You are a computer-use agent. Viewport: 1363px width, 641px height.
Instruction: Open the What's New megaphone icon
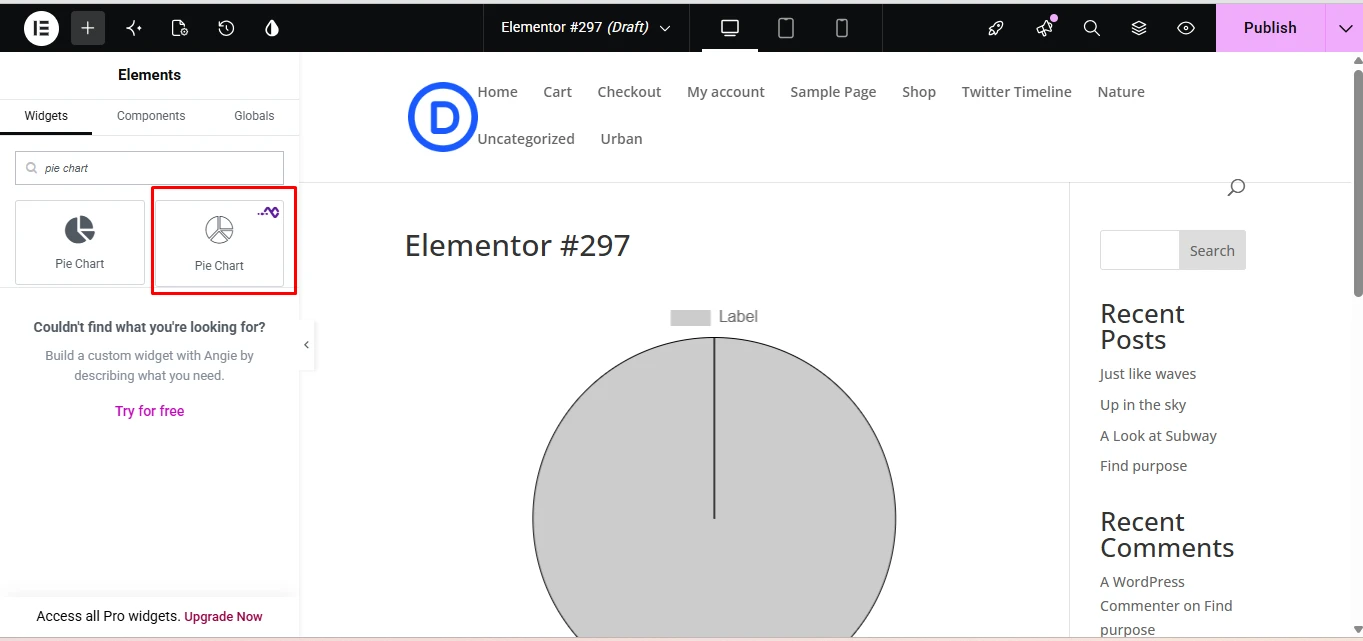pos(1044,28)
